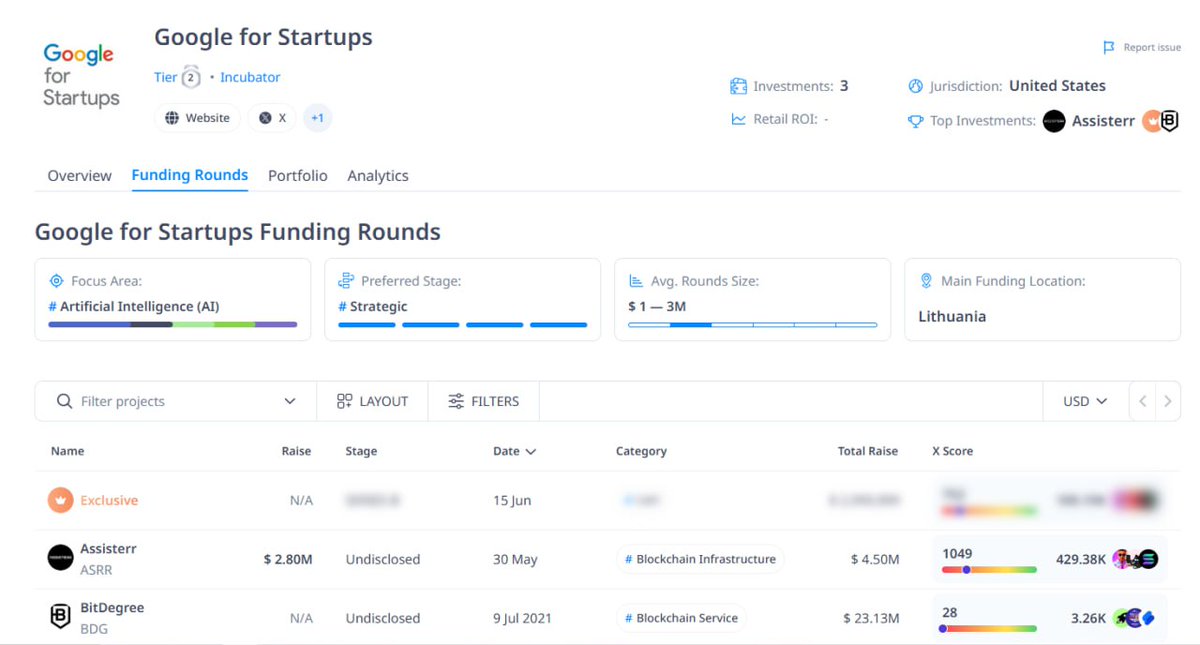Click the $ 23.13M total raise value
Image resolution: width=1200 pixels, height=645 pixels.
pos(871,618)
